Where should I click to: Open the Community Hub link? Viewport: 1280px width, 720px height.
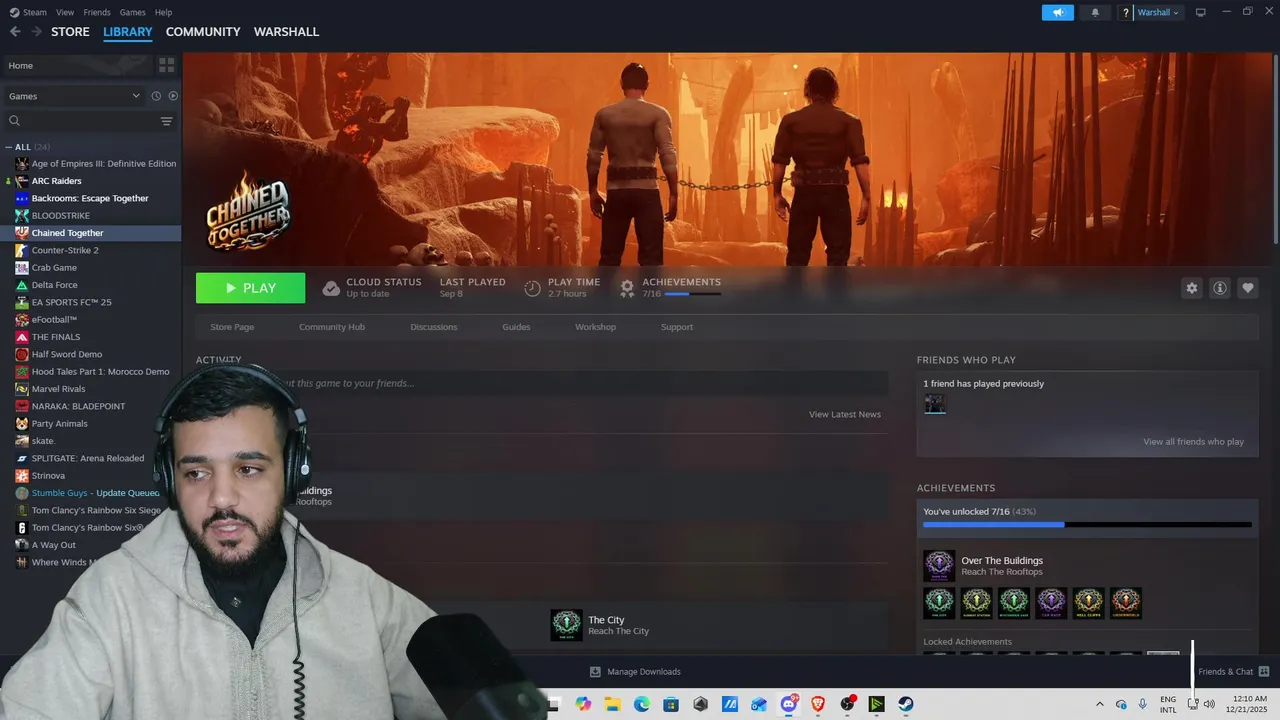click(332, 327)
